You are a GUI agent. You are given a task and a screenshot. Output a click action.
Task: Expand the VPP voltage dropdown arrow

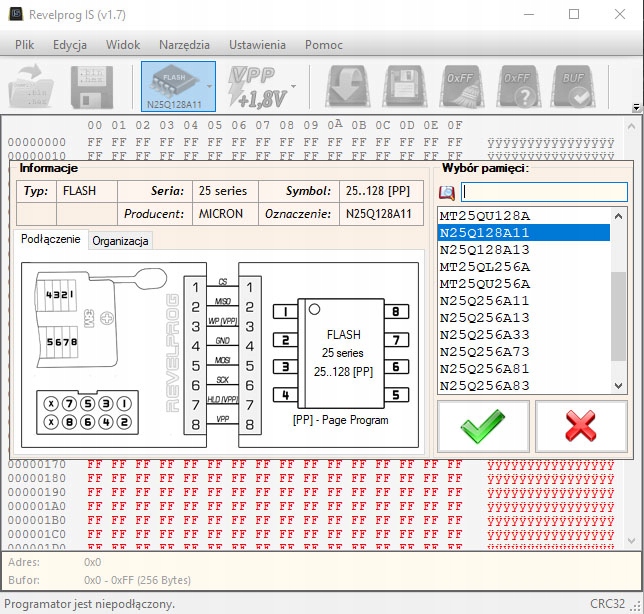click(293, 87)
